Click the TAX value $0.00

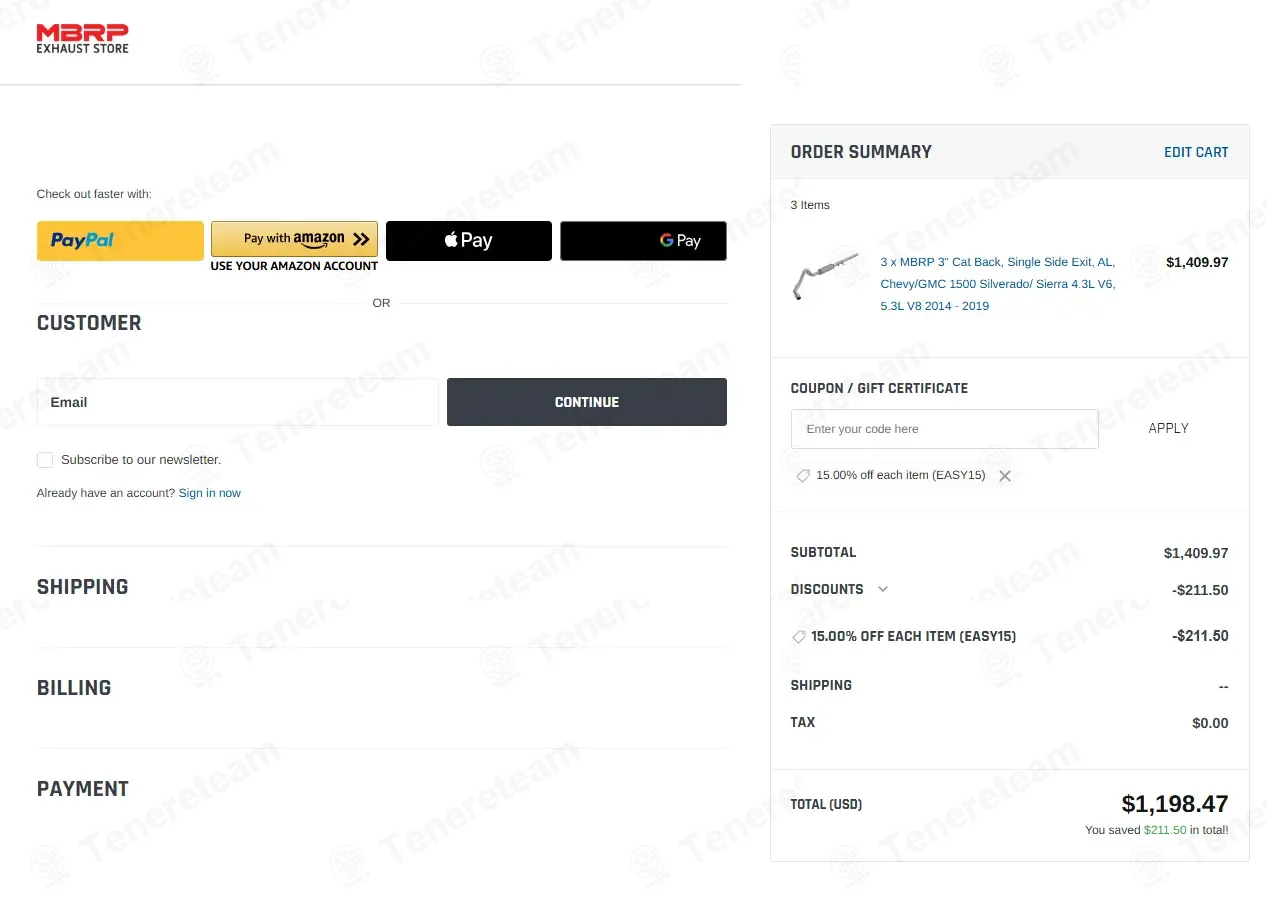[x=1210, y=723]
